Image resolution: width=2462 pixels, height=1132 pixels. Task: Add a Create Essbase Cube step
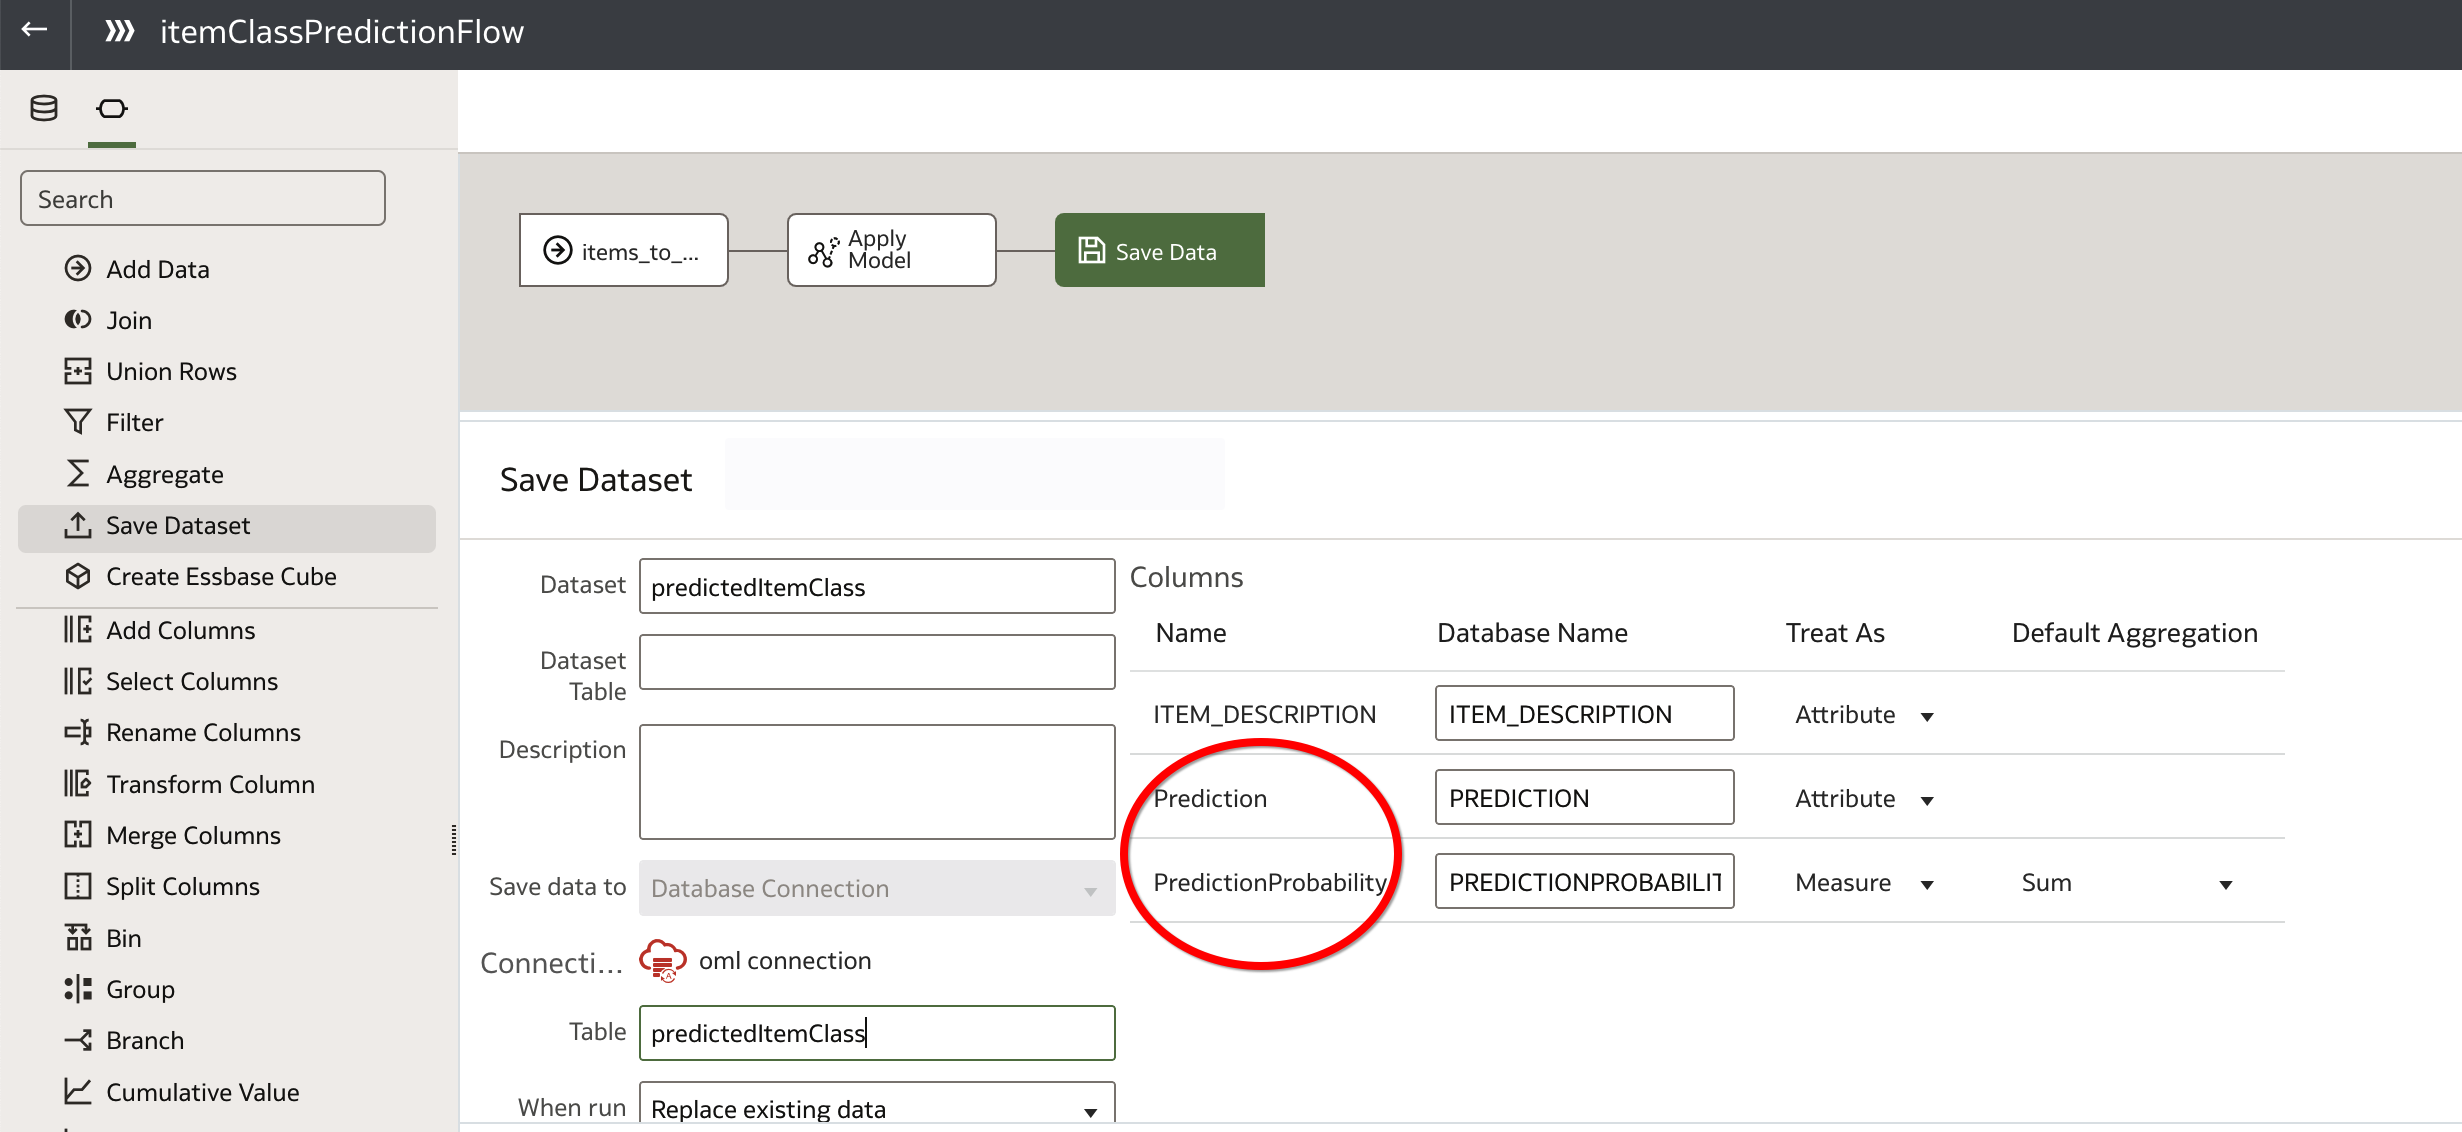click(x=220, y=576)
